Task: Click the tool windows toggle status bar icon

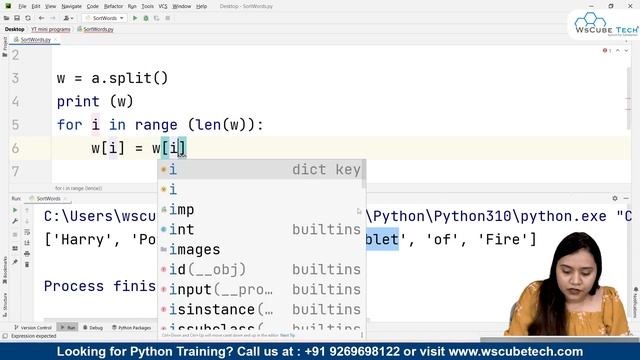Action: pos(5,336)
